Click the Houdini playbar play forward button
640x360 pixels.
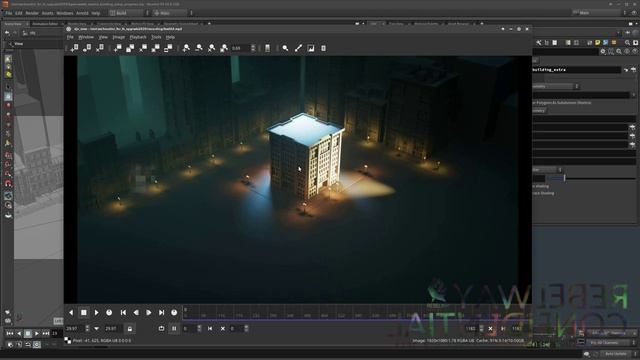pyautogui.click(x=37, y=333)
